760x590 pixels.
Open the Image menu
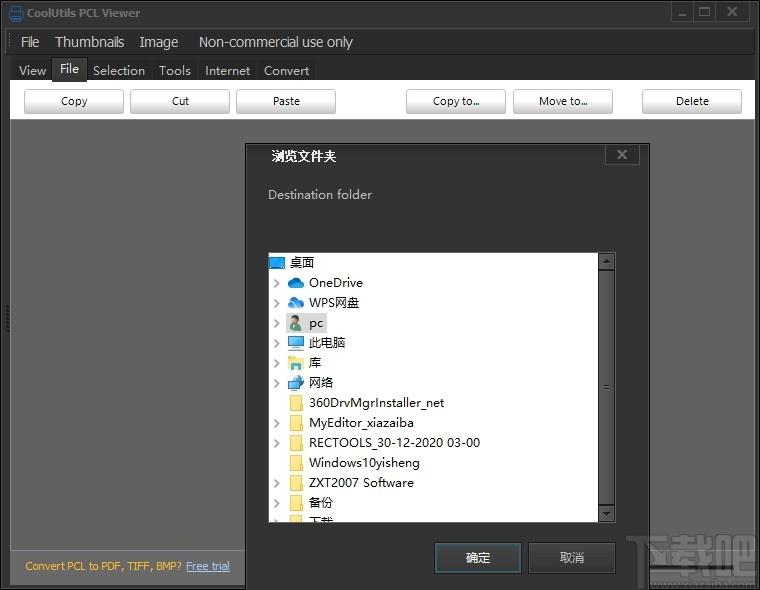click(159, 42)
